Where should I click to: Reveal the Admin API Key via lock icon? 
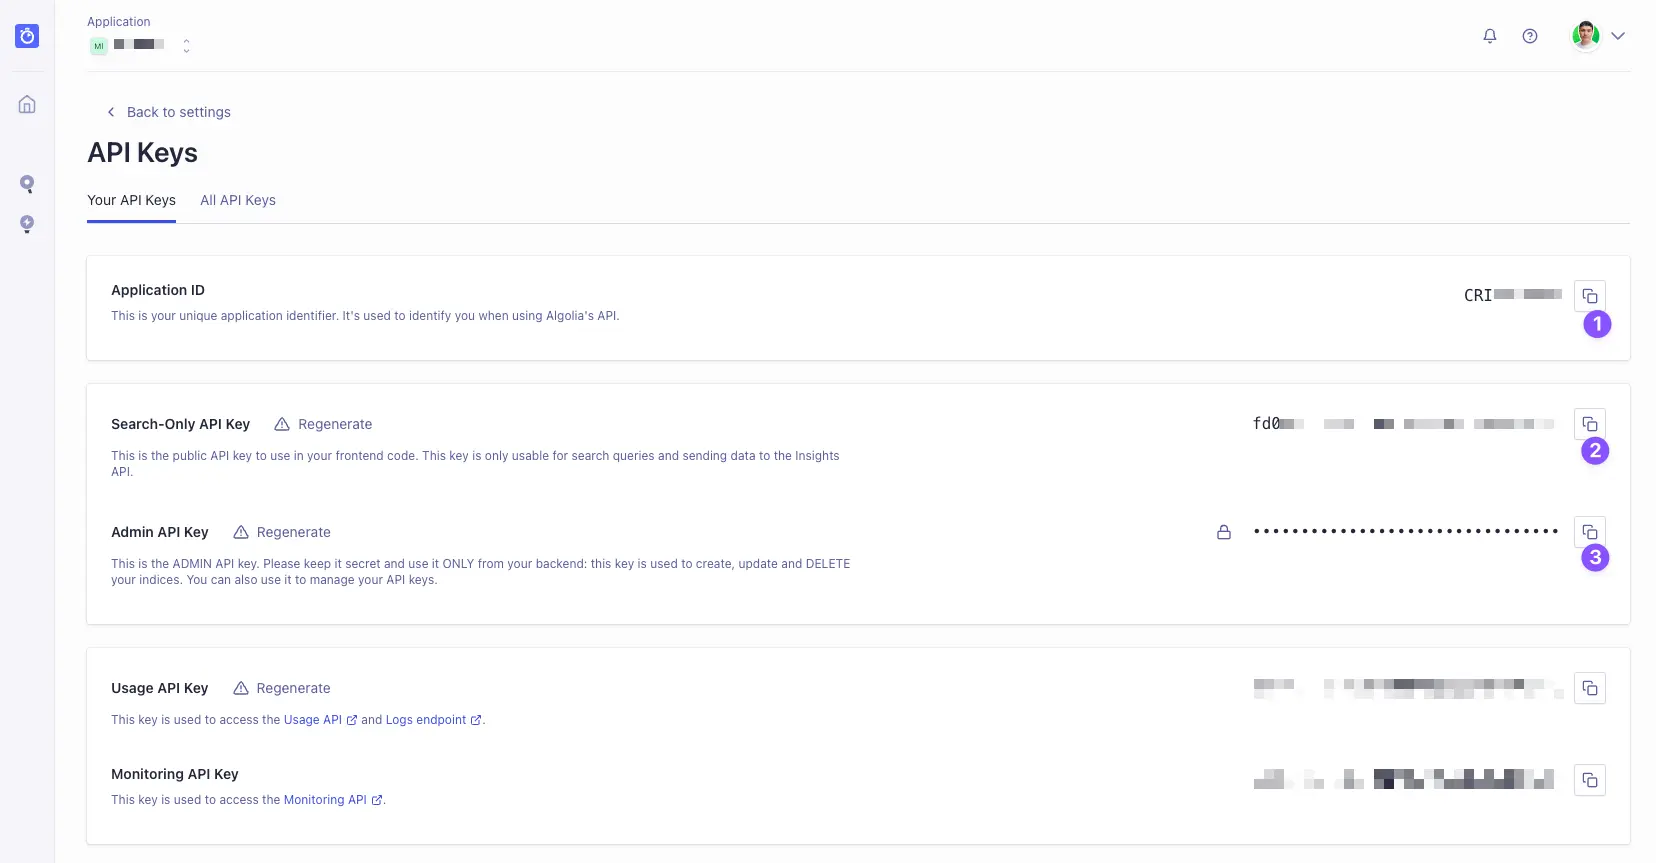pos(1223,532)
